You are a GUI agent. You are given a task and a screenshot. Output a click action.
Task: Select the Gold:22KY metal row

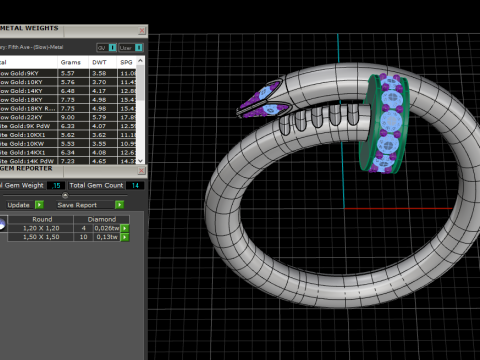pyautogui.click(x=29, y=117)
